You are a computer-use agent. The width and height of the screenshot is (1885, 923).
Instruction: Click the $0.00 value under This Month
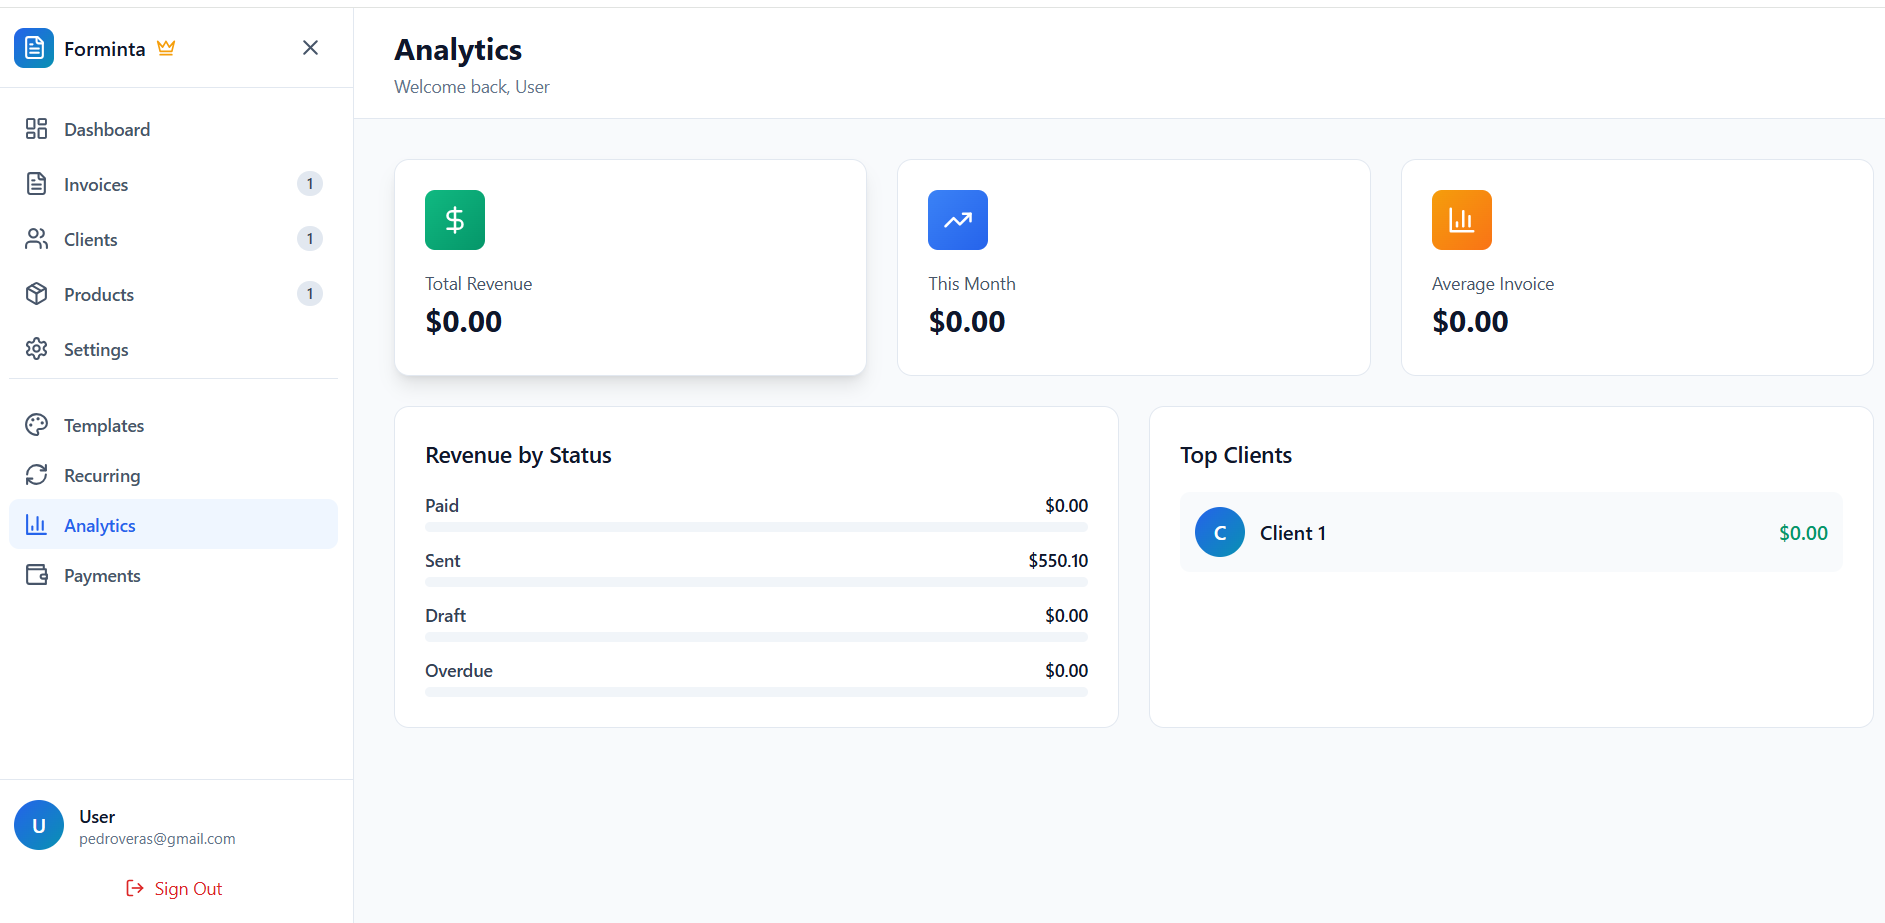pyautogui.click(x=967, y=322)
